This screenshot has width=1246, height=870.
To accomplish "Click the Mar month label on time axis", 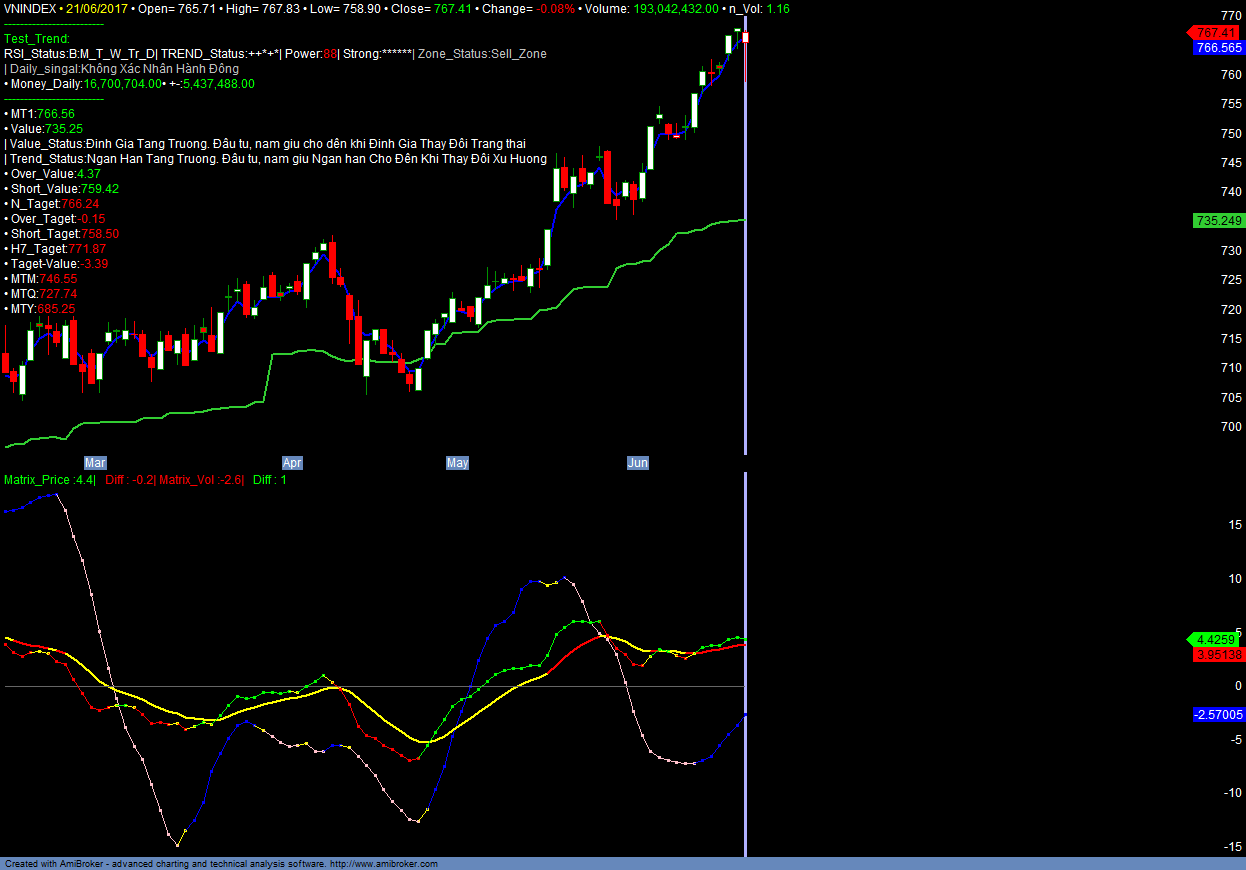I will [95, 463].
